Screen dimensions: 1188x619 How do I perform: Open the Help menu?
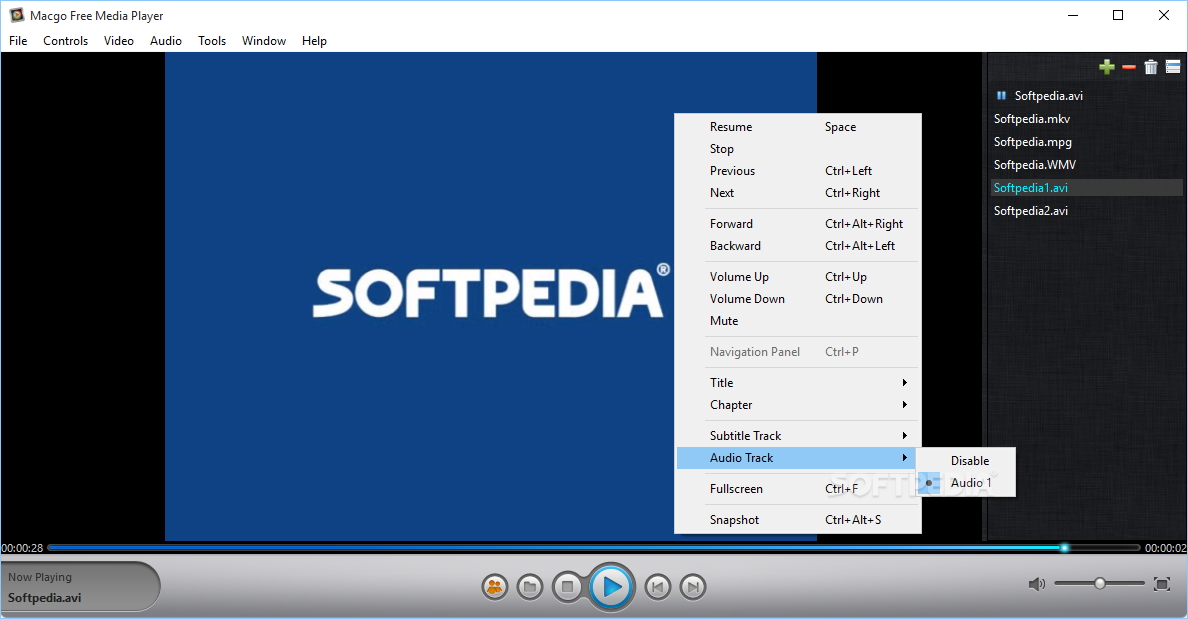pyautogui.click(x=314, y=41)
